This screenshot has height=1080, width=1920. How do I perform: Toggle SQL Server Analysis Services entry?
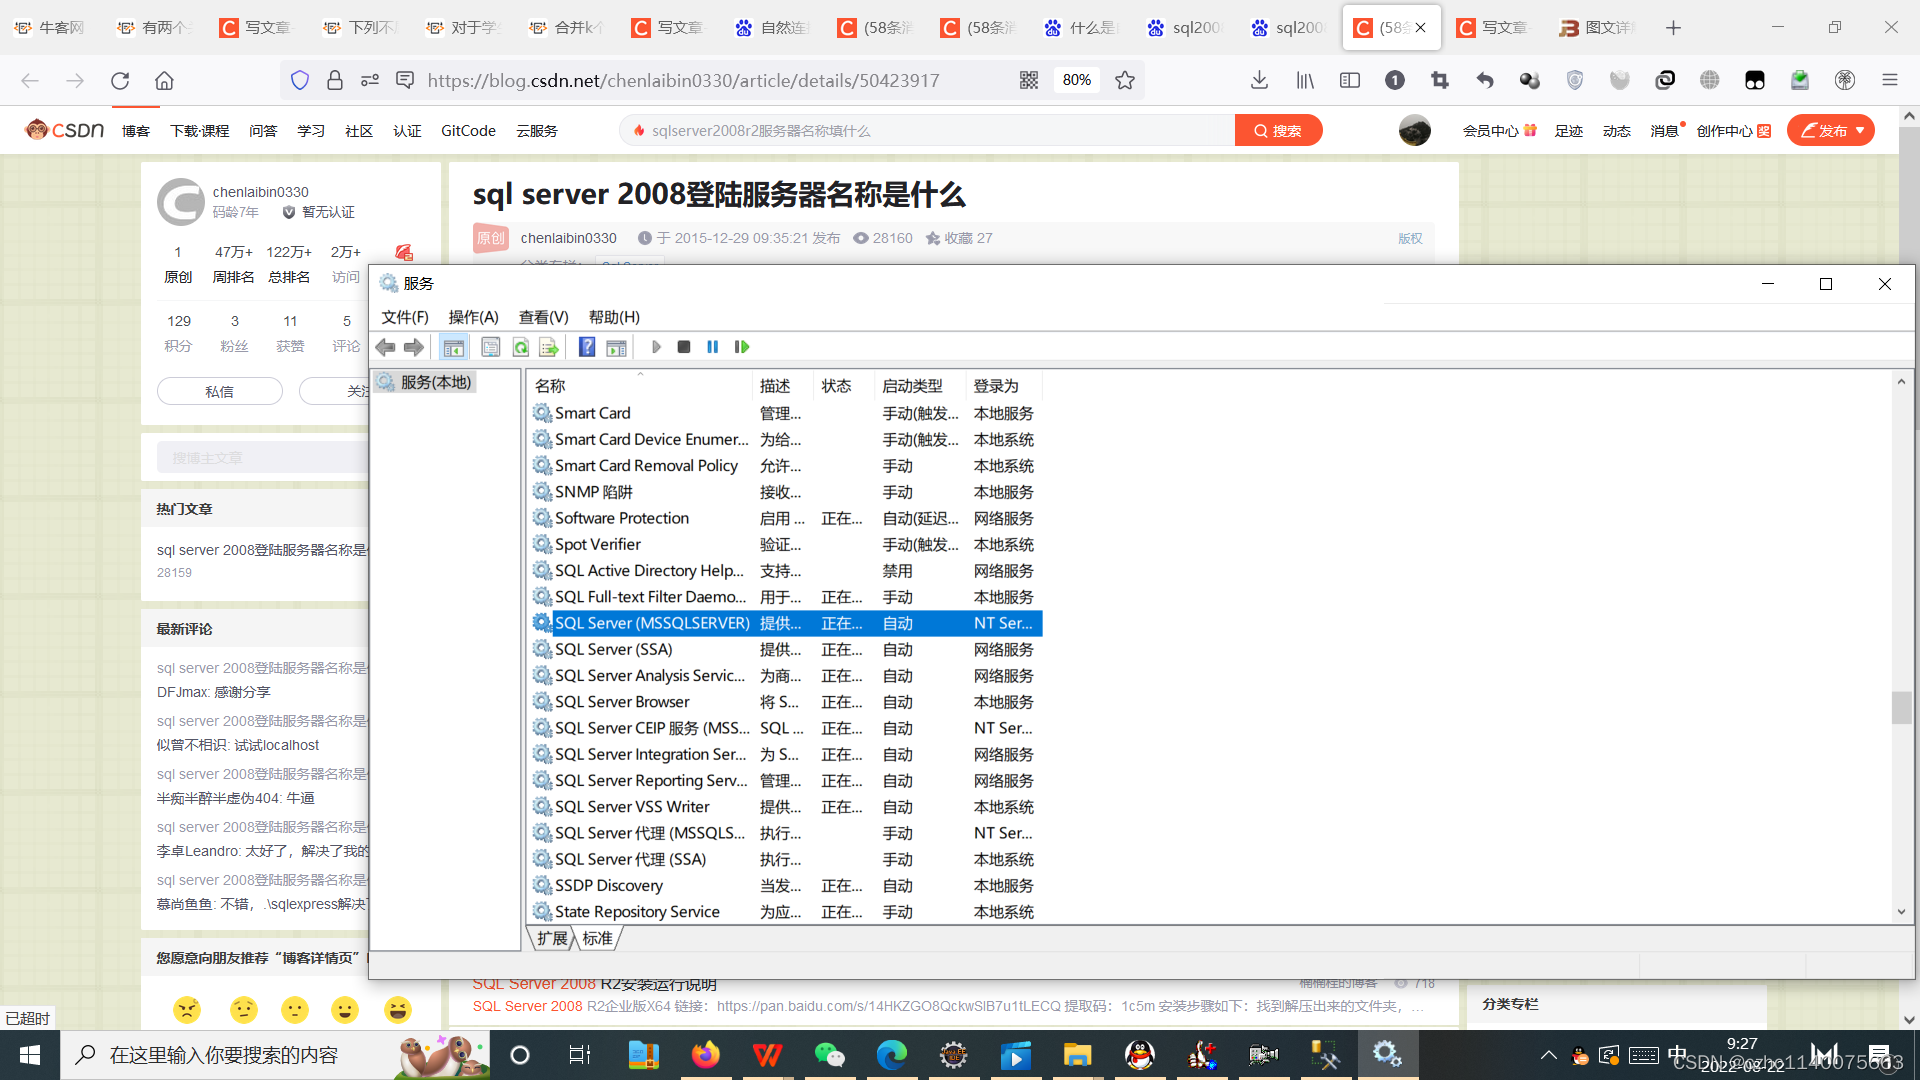pos(649,674)
